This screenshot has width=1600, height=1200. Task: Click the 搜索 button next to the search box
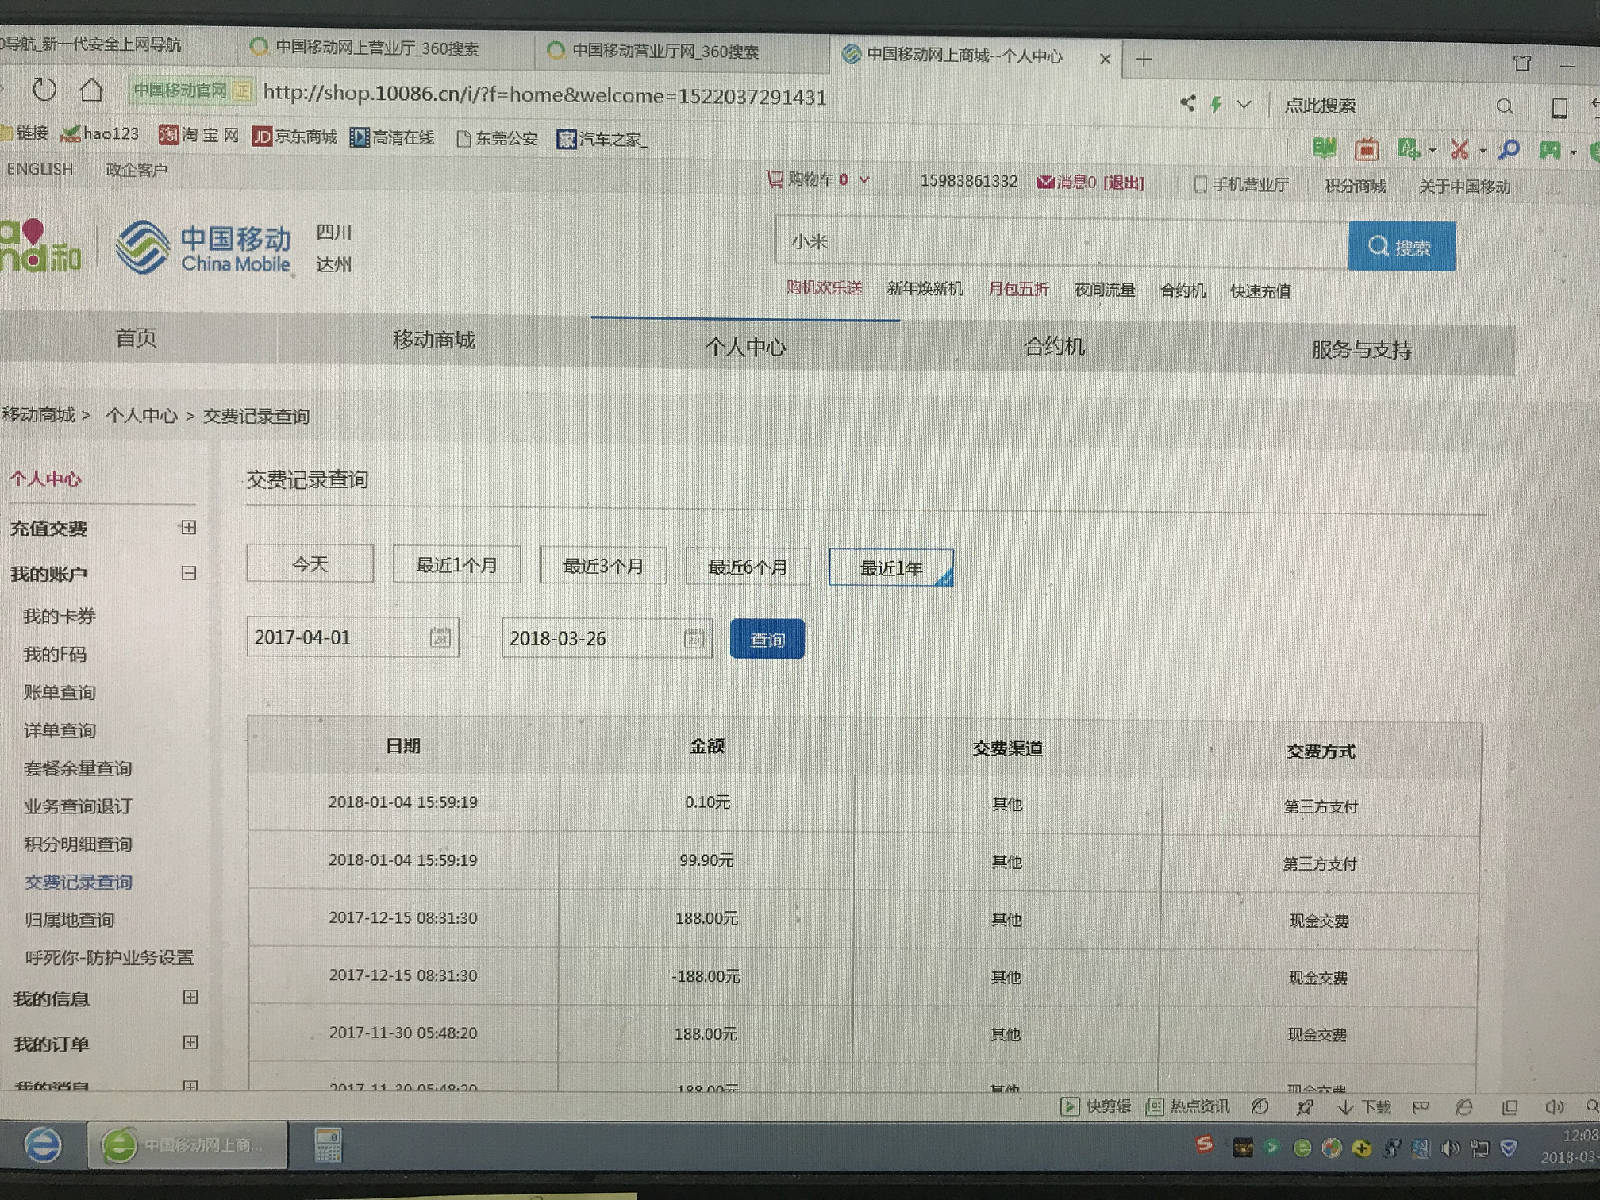1400,247
